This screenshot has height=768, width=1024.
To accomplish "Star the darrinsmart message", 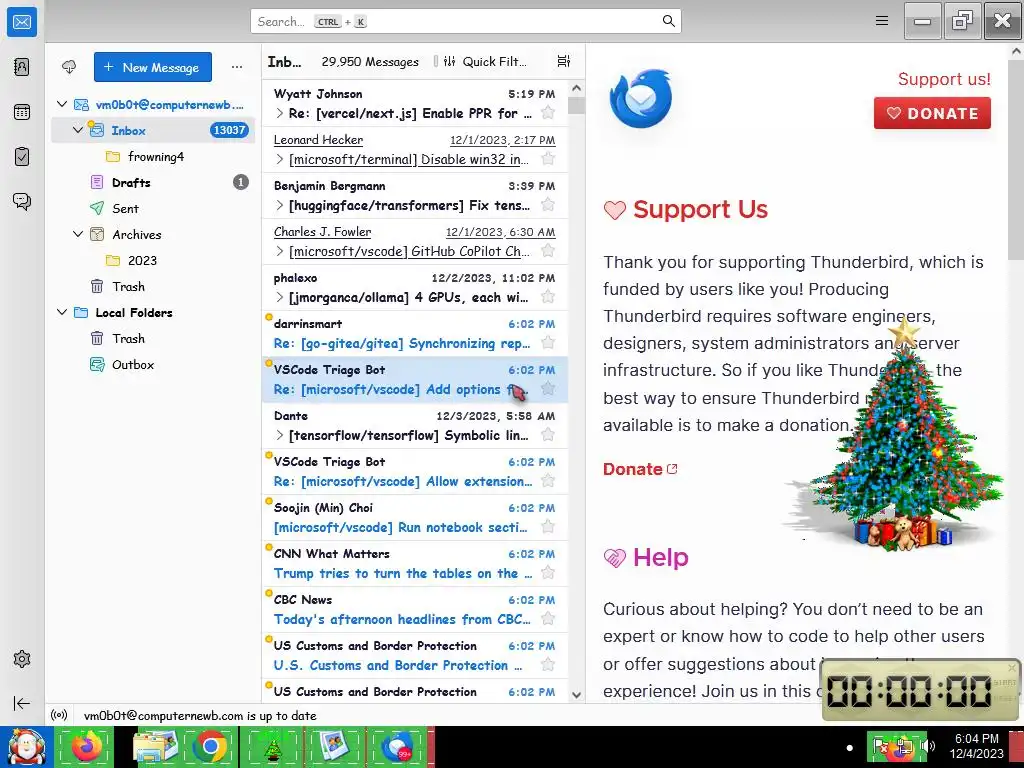I will click(548, 343).
